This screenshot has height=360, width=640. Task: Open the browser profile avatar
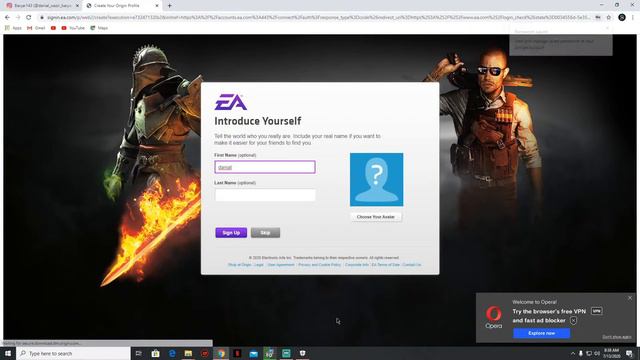coord(622,18)
